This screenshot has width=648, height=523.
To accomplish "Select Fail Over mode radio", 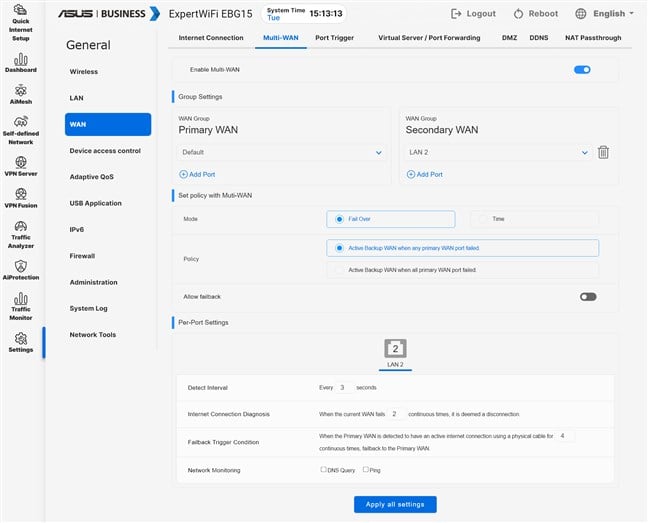I will click(339, 219).
